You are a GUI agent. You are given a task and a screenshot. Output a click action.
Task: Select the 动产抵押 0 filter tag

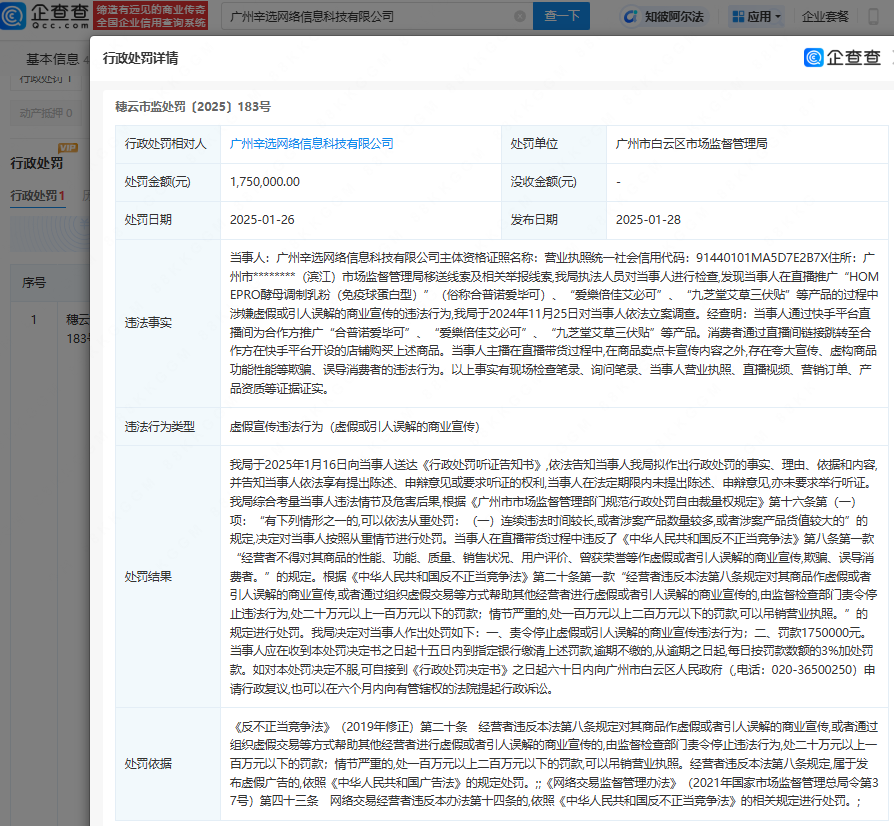(46, 113)
